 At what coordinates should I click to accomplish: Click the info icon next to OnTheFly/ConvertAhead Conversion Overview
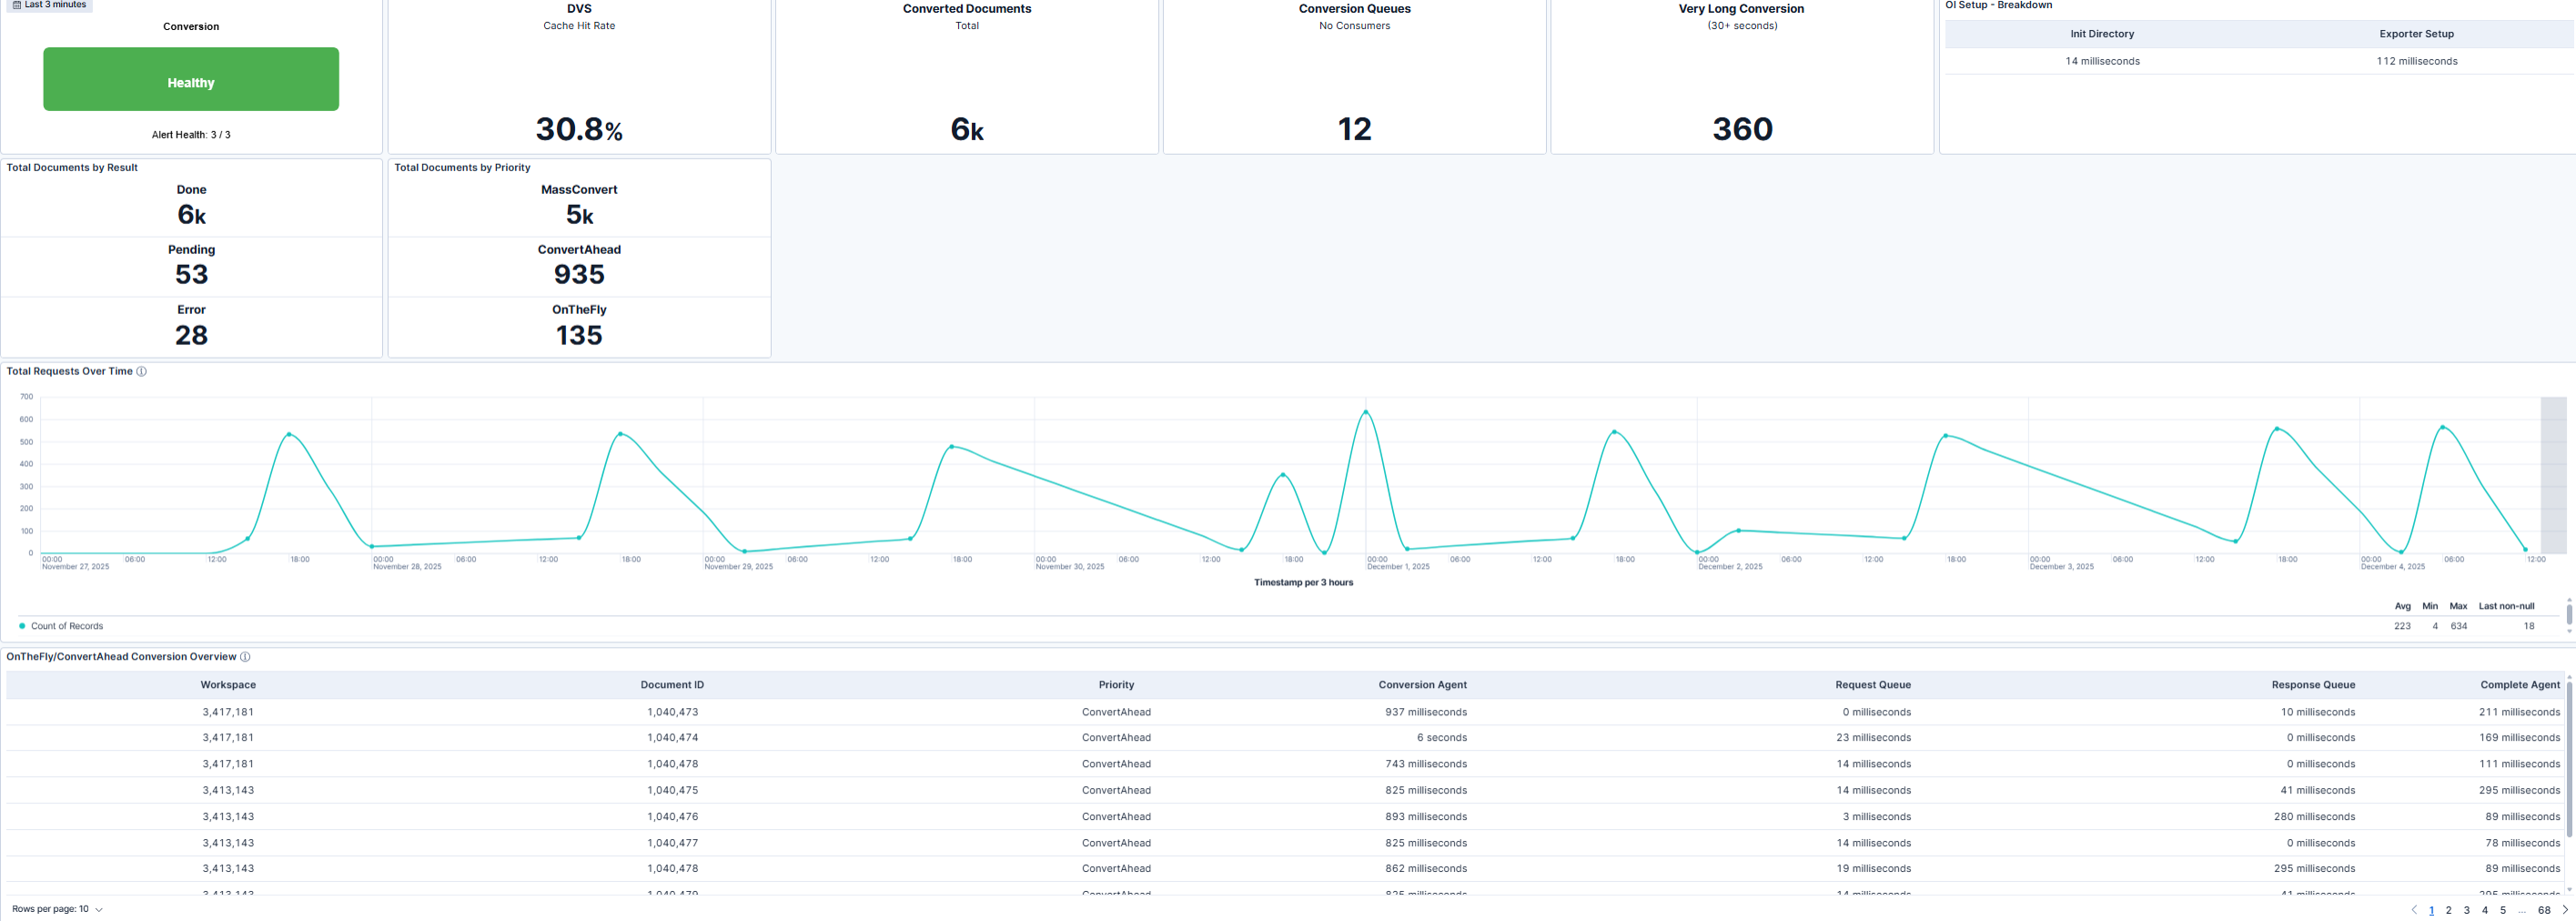click(246, 657)
